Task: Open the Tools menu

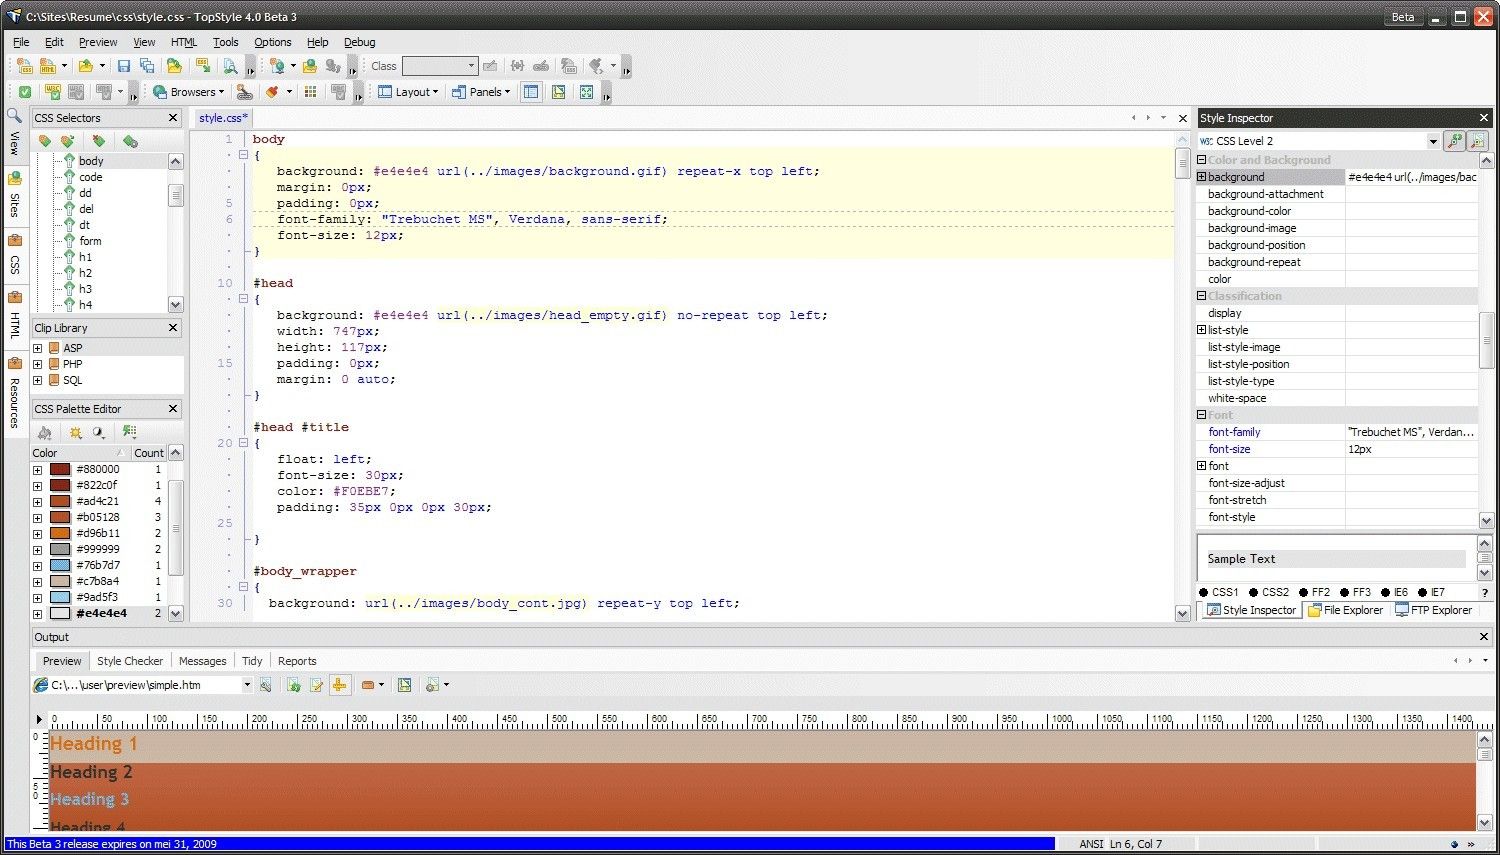Action: (x=225, y=42)
